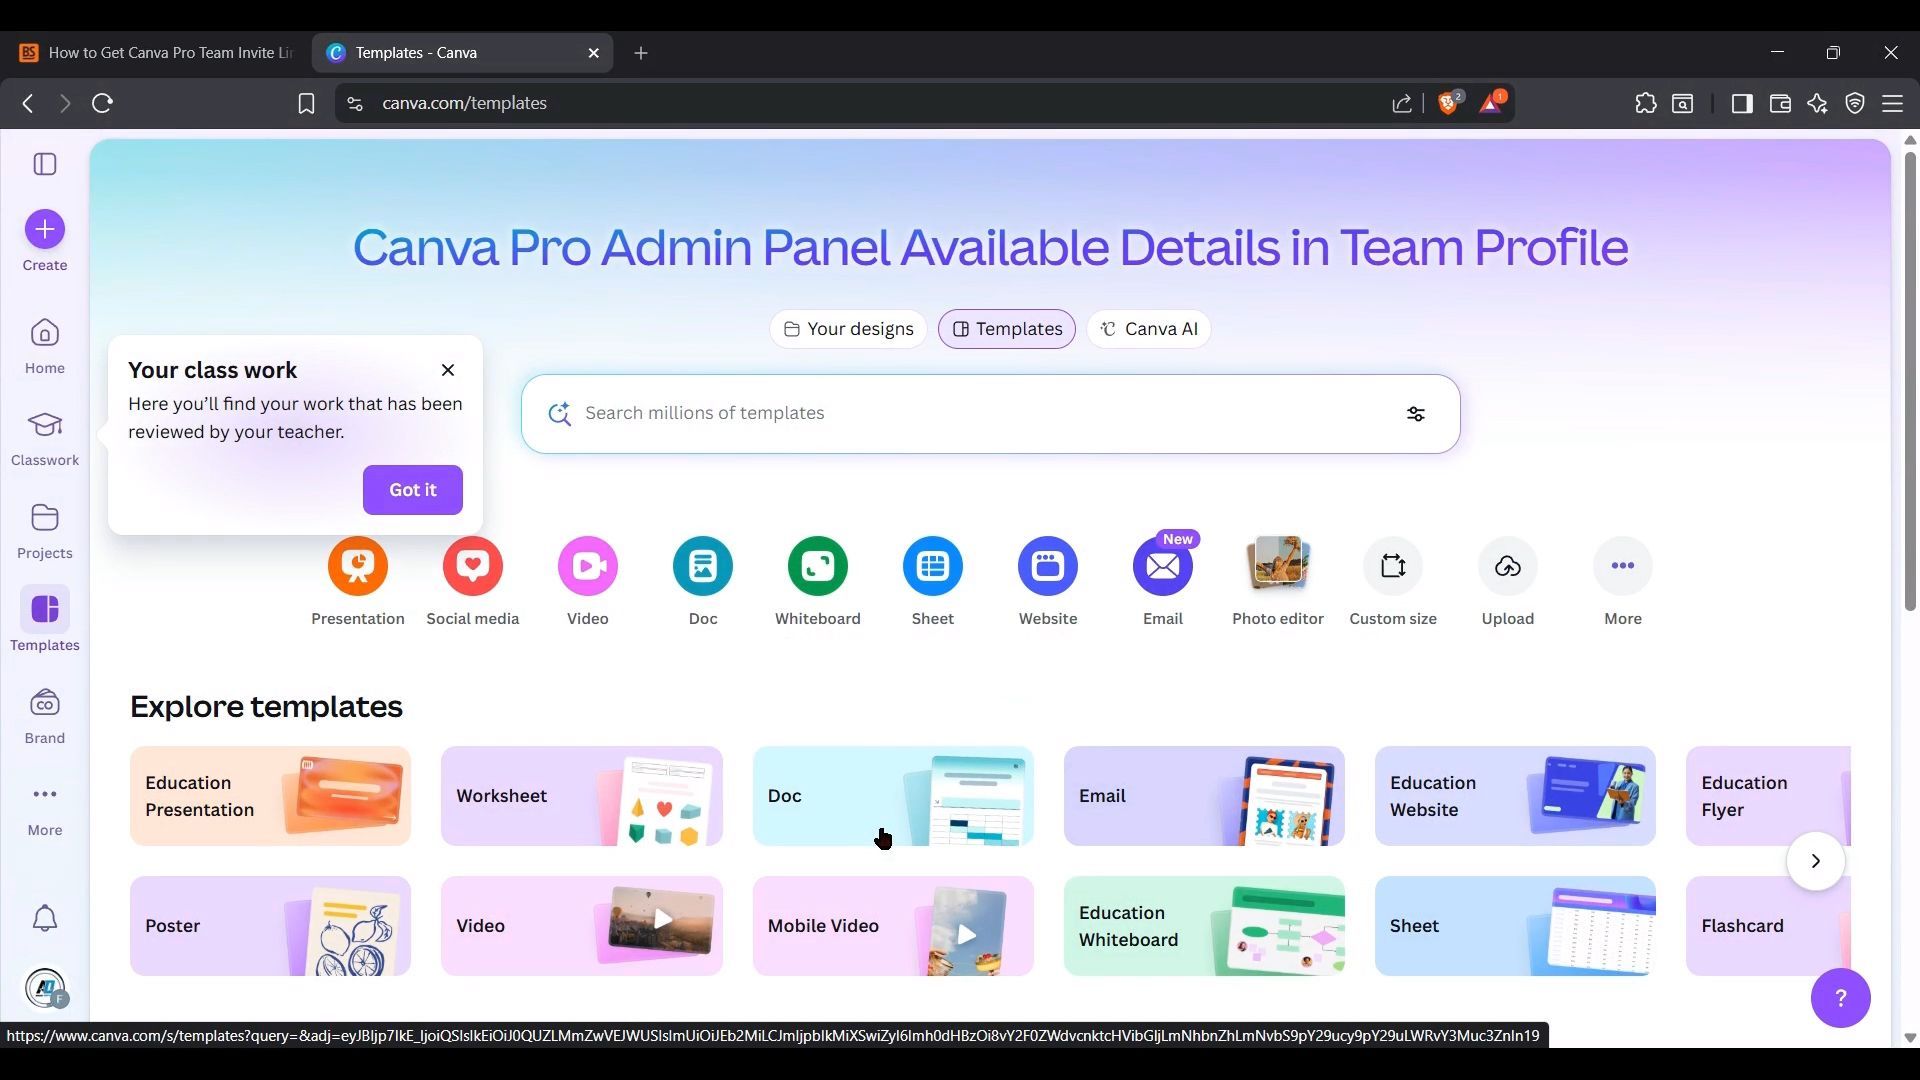1920x1080 pixels.
Task: Choose the Custom size option
Action: 1392,566
